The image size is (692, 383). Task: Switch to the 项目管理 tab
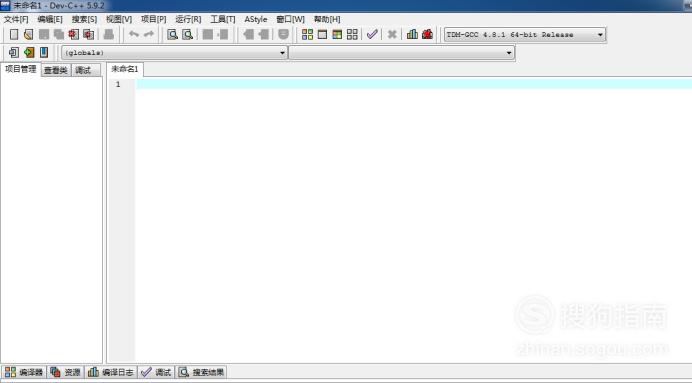click(21, 69)
